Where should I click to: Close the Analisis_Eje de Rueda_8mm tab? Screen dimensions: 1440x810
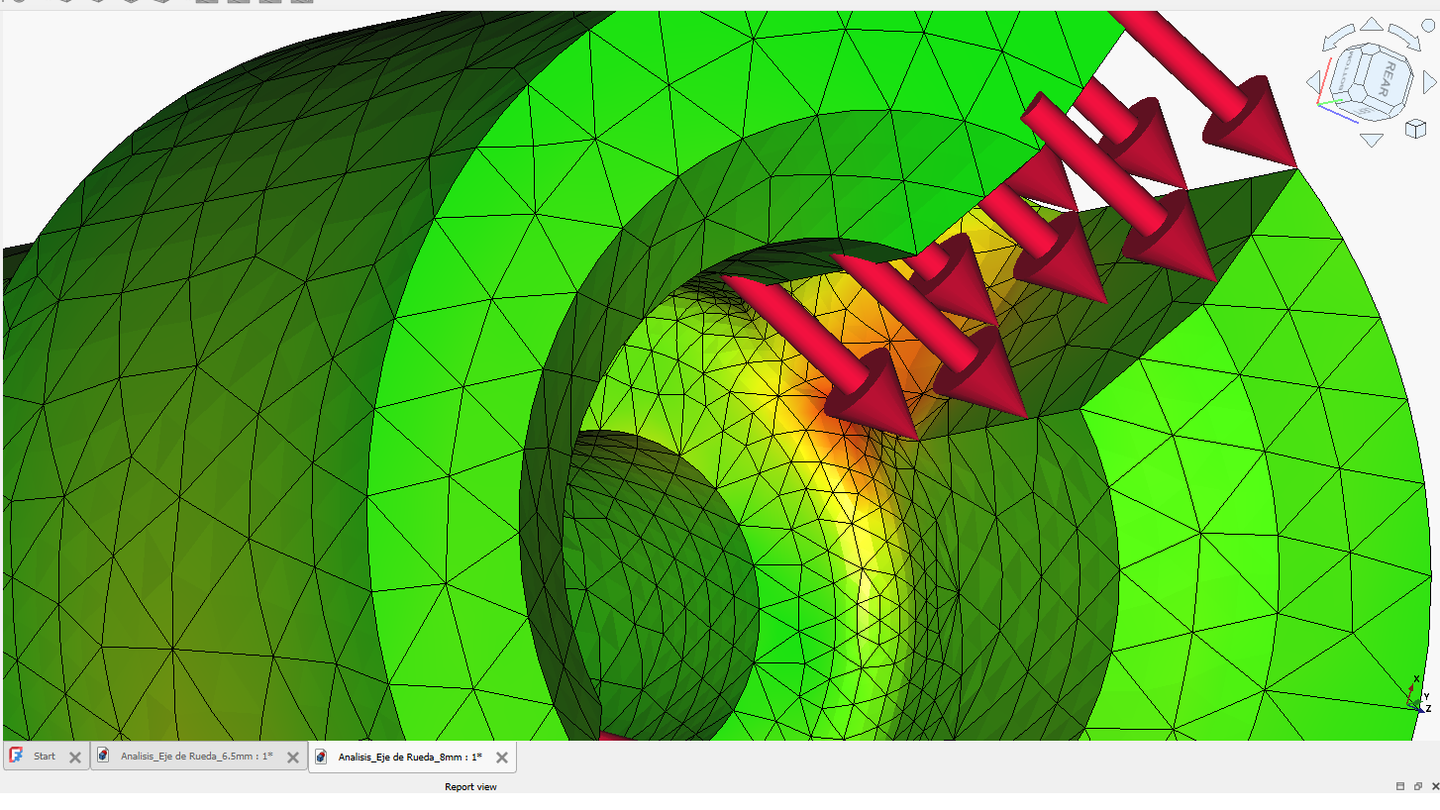pos(502,757)
